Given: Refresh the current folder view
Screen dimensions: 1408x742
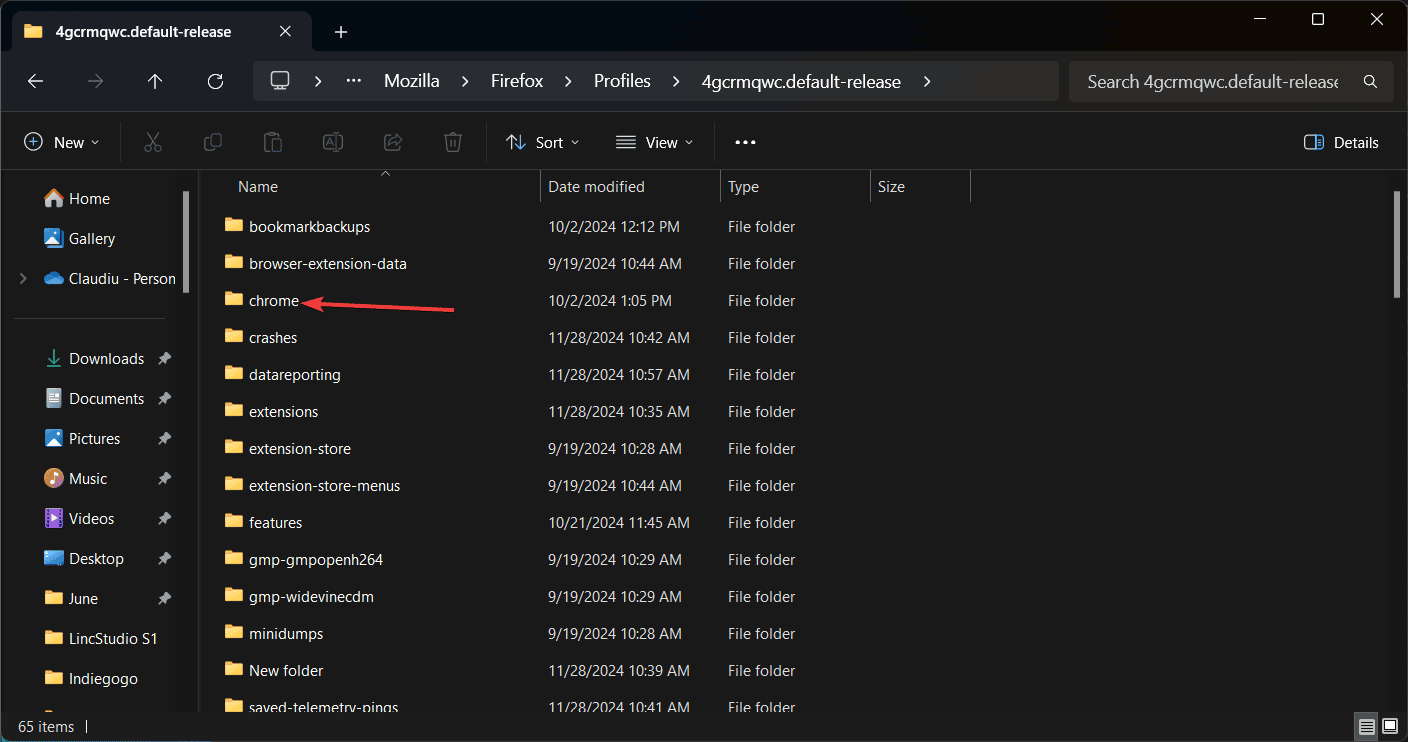Looking at the screenshot, I should point(215,82).
